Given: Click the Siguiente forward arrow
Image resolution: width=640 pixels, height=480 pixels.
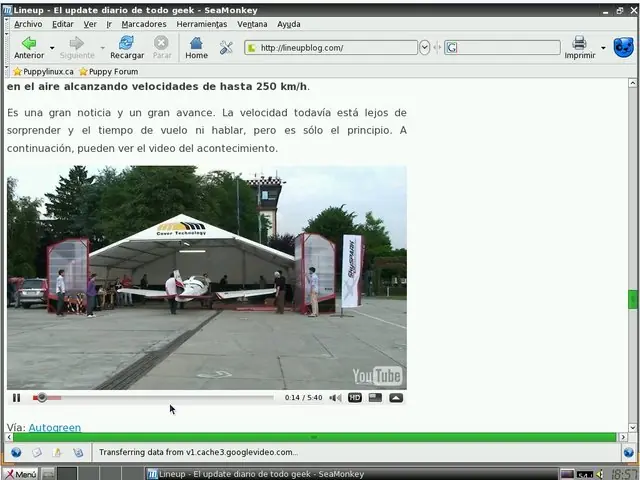Looking at the screenshot, I should click(77, 47).
